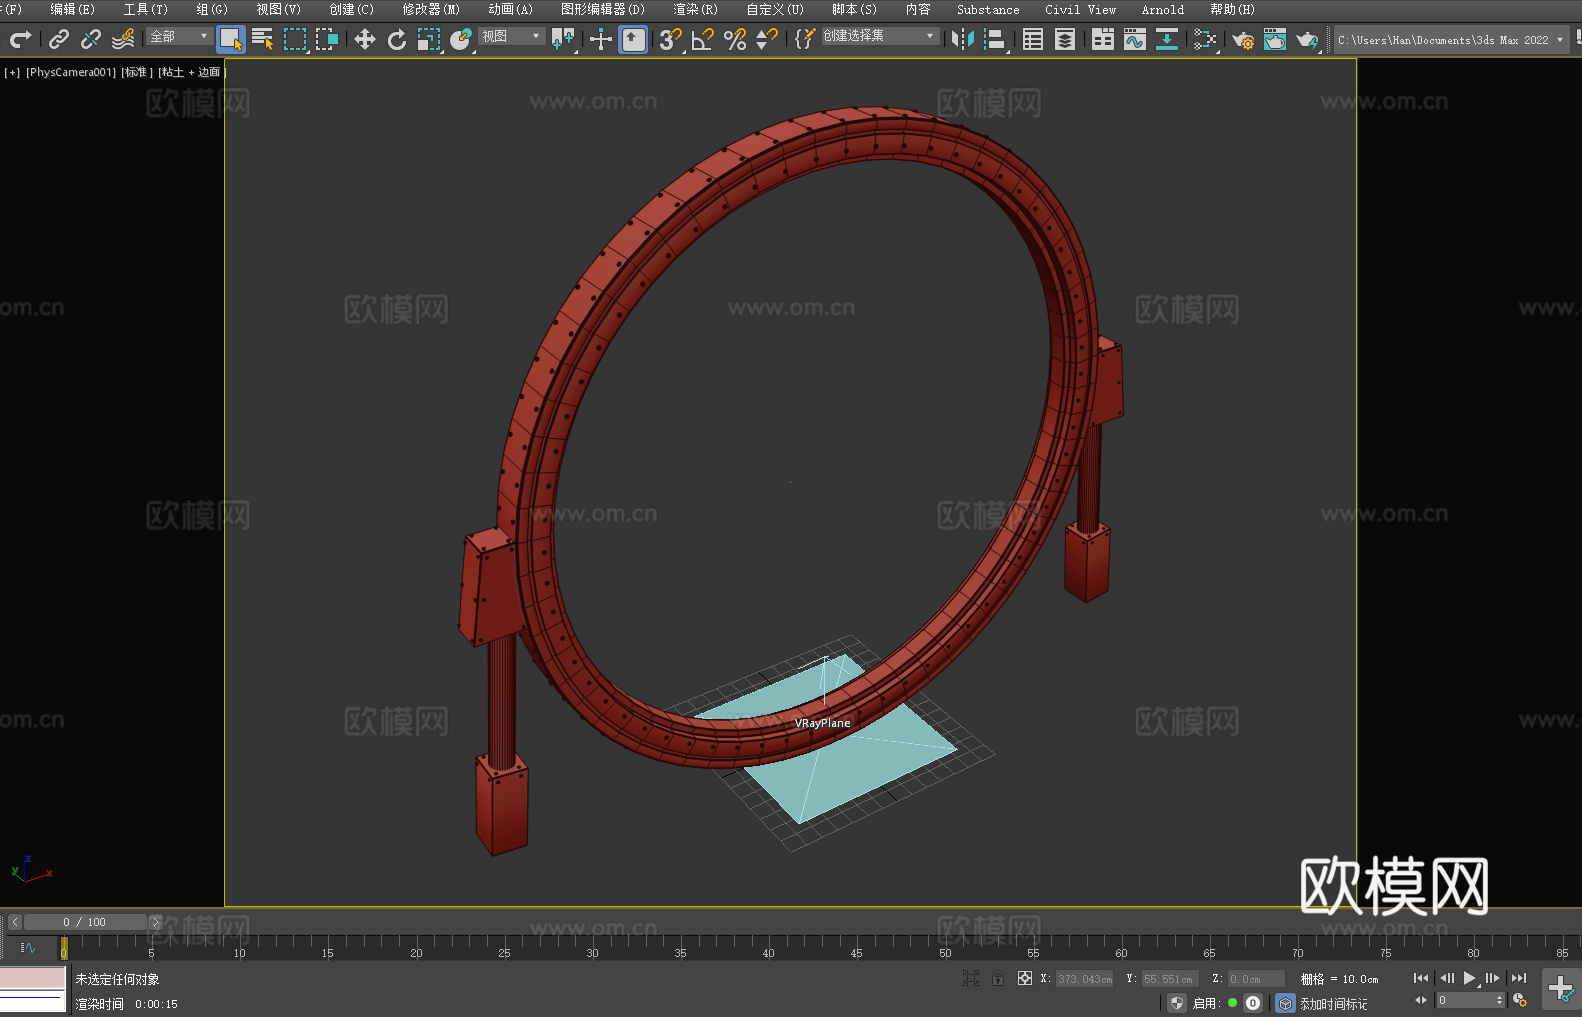Select the Move tool in toolbar
Viewport: 1582px width, 1017px height.
pos(365,39)
